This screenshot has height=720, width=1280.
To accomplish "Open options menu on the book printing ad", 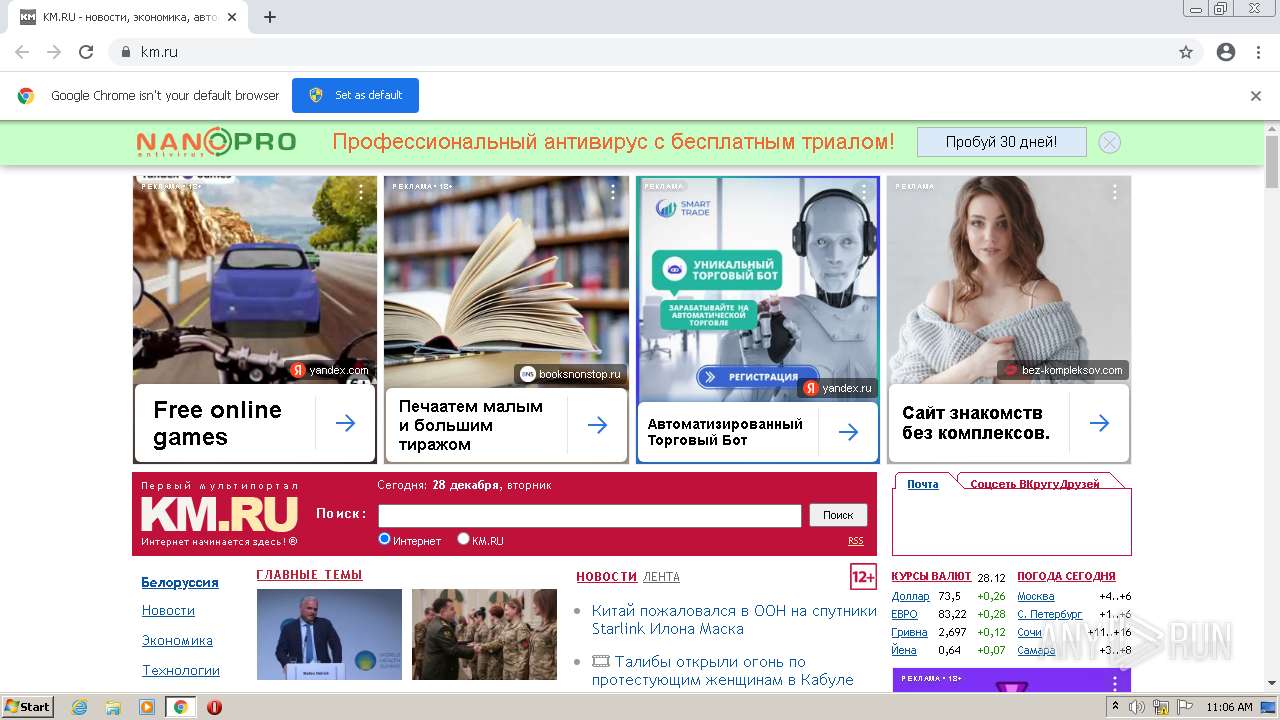I will [x=613, y=192].
